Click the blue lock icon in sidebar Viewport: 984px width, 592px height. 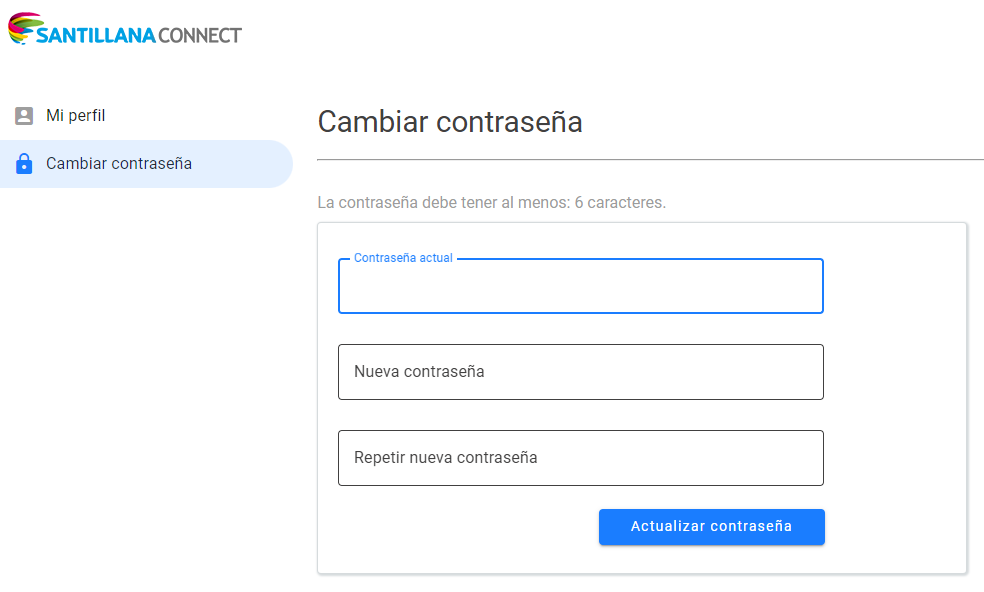click(x=24, y=164)
